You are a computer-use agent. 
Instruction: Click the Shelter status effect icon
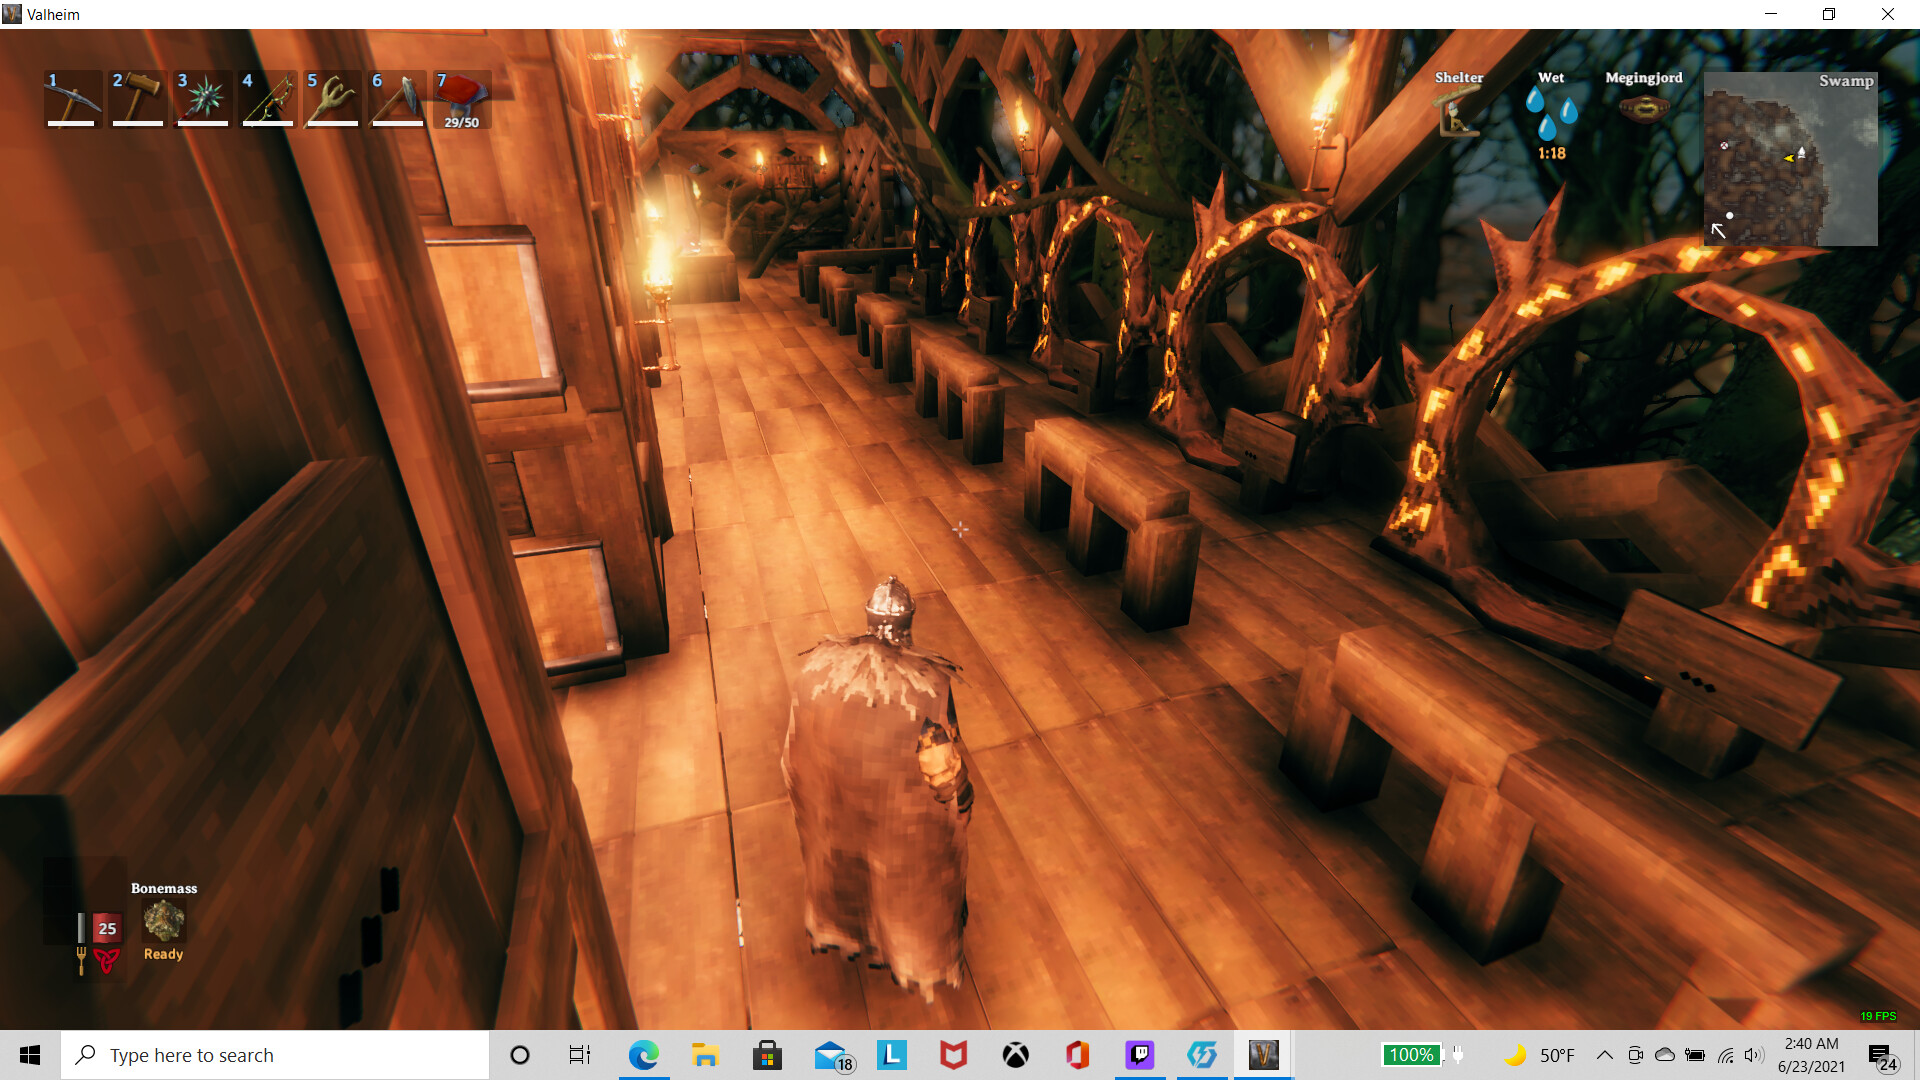[x=1458, y=110]
